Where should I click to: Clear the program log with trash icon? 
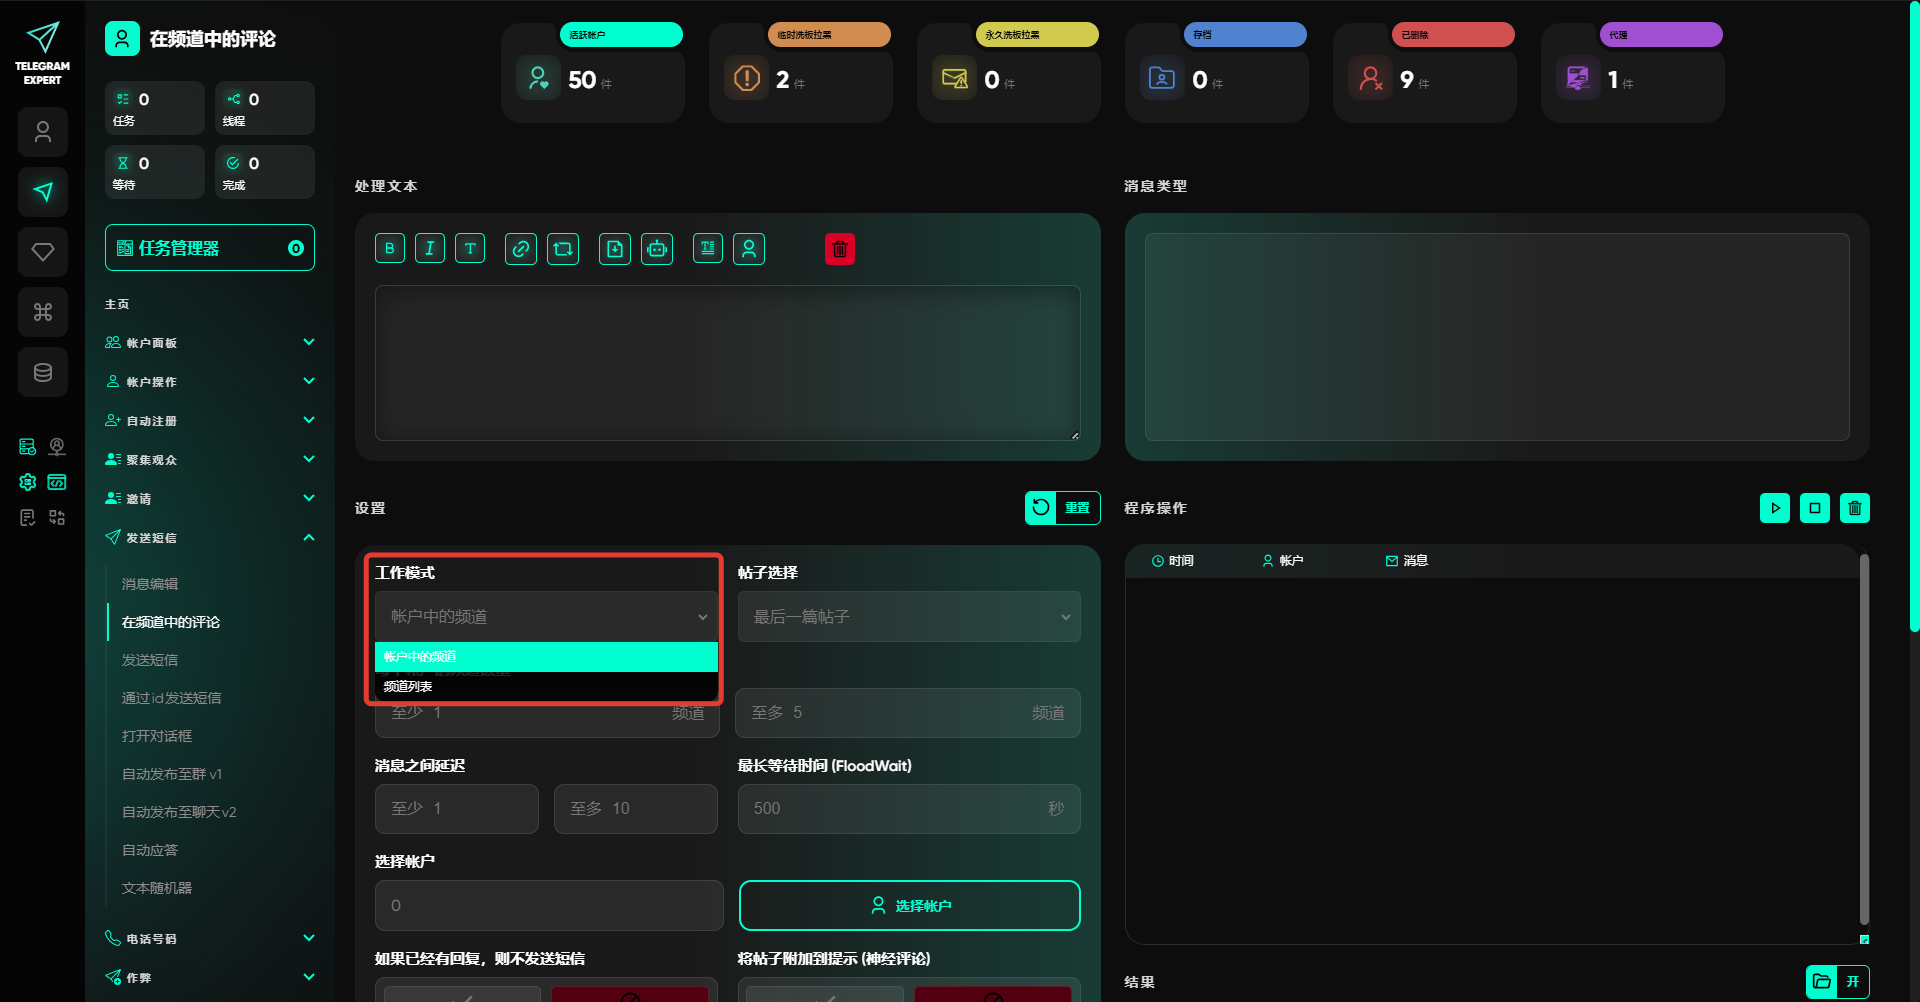(1855, 508)
